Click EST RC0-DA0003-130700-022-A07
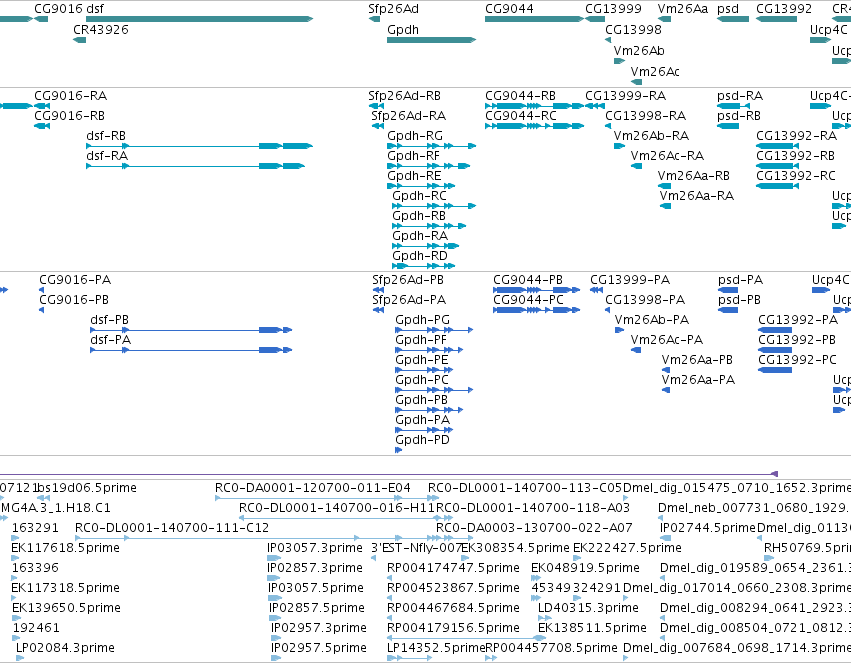The width and height of the screenshot is (851, 663). (534, 527)
